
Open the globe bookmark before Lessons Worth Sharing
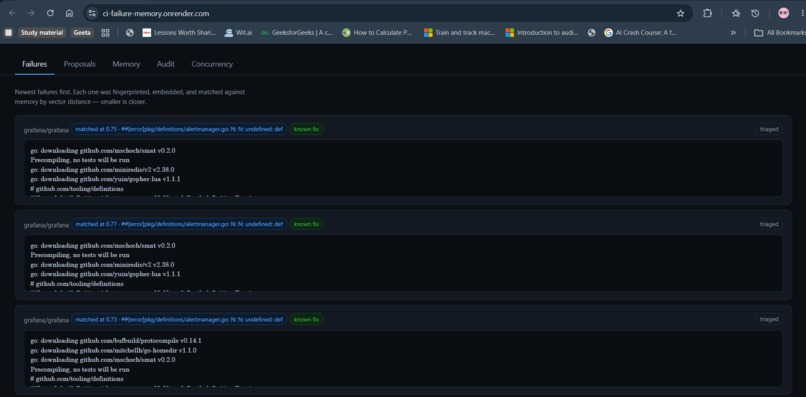(x=130, y=32)
